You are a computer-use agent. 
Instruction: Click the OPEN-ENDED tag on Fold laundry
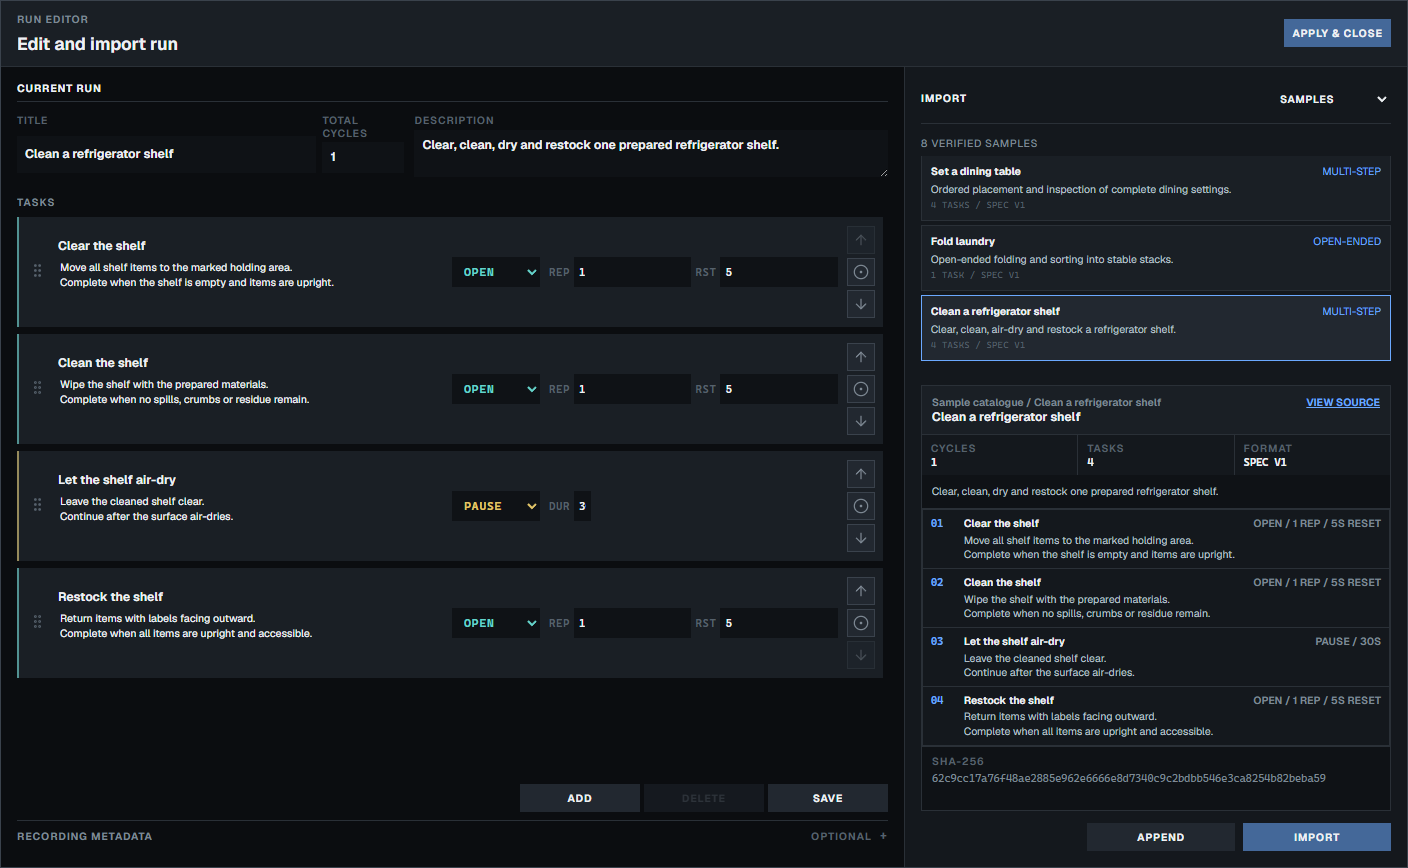pos(1347,241)
